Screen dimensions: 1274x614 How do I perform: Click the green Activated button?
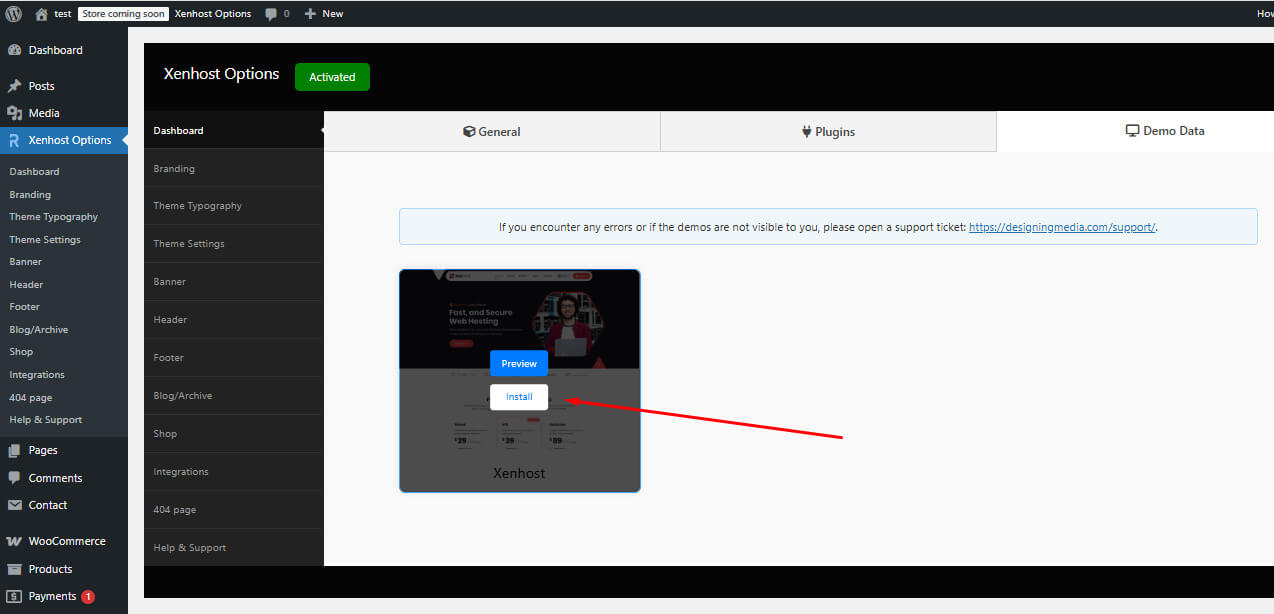tap(332, 77)
